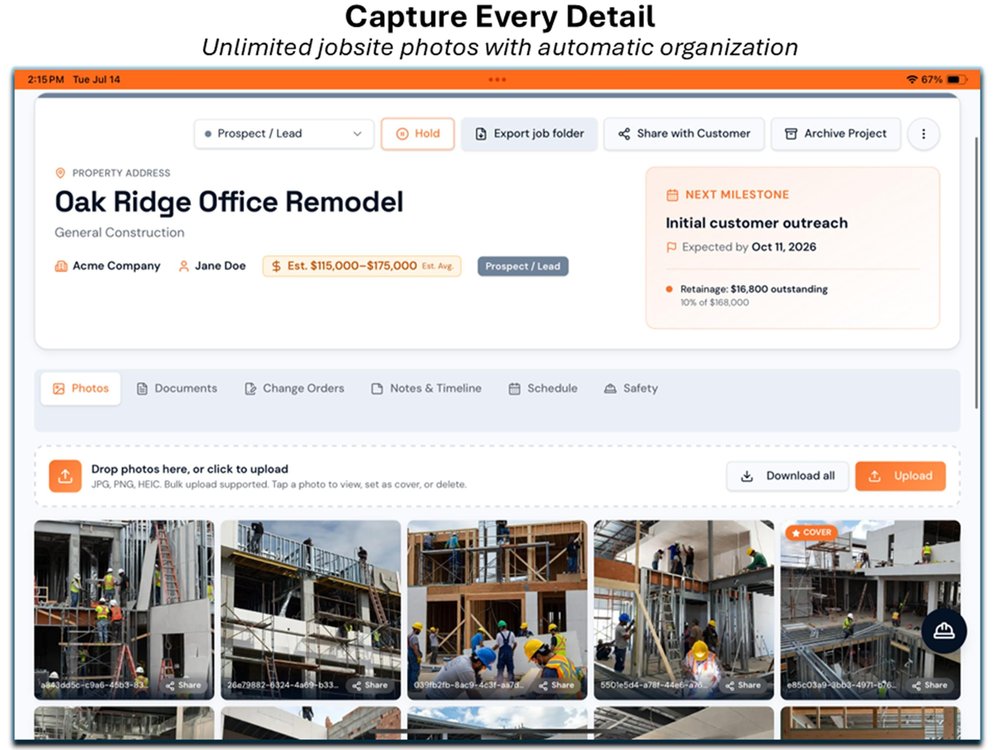Screen dimensions: 1000x750
Task: Click the orange upload icon in the drop zone
Action: point(66,476)
